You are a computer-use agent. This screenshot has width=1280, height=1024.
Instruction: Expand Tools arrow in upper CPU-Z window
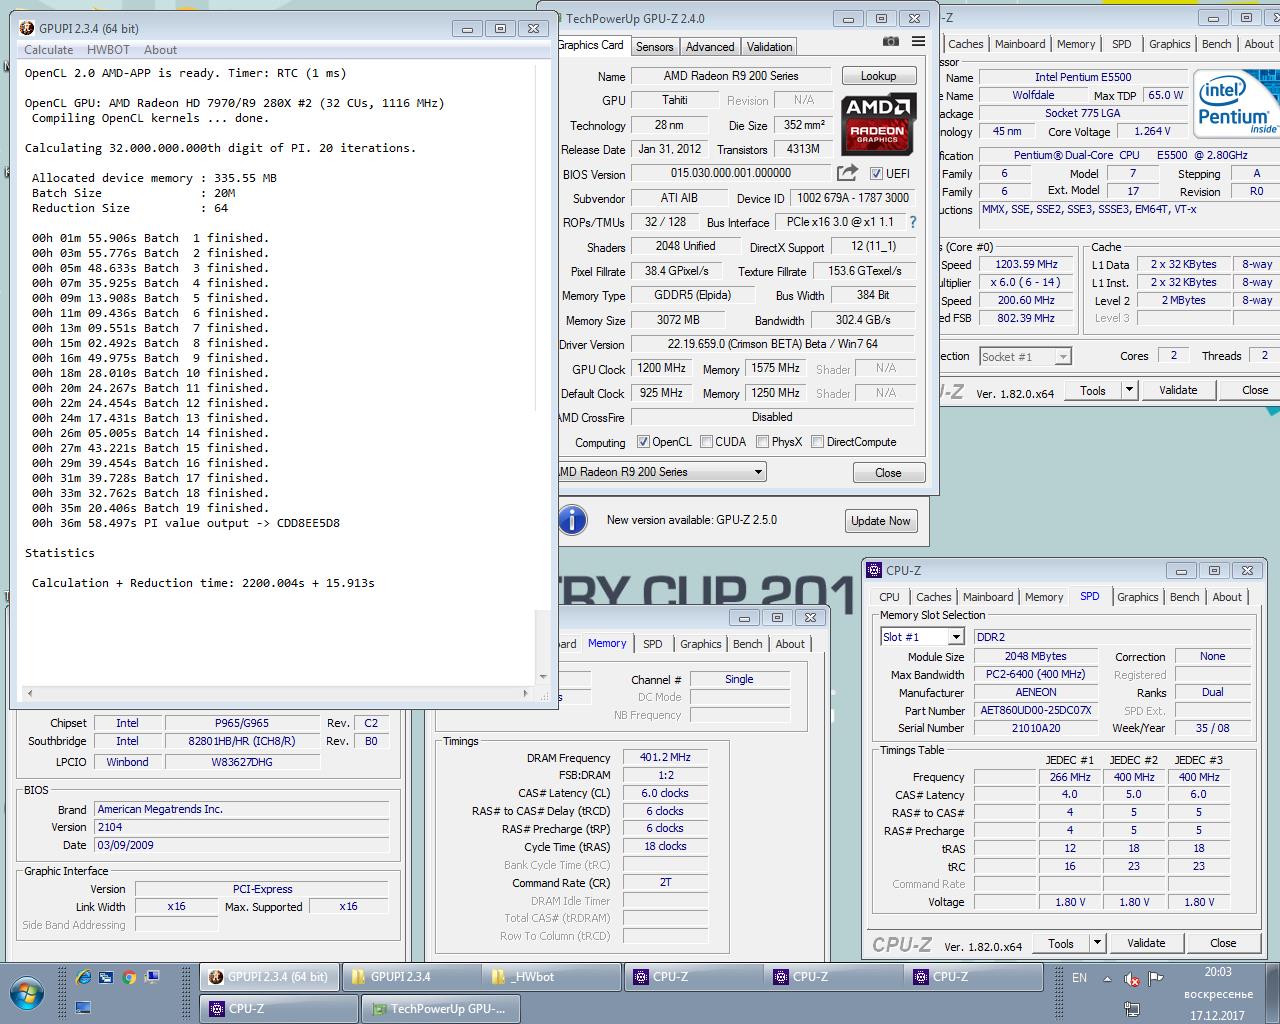point(1130,390)
